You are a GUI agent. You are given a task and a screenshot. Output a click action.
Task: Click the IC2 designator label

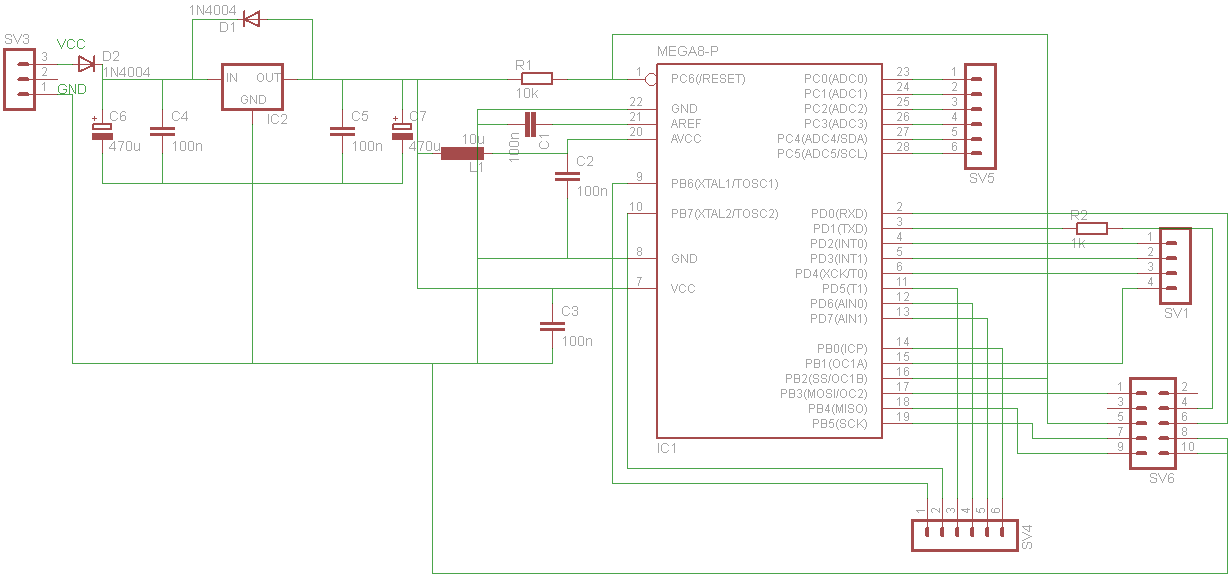click(277, 119)
